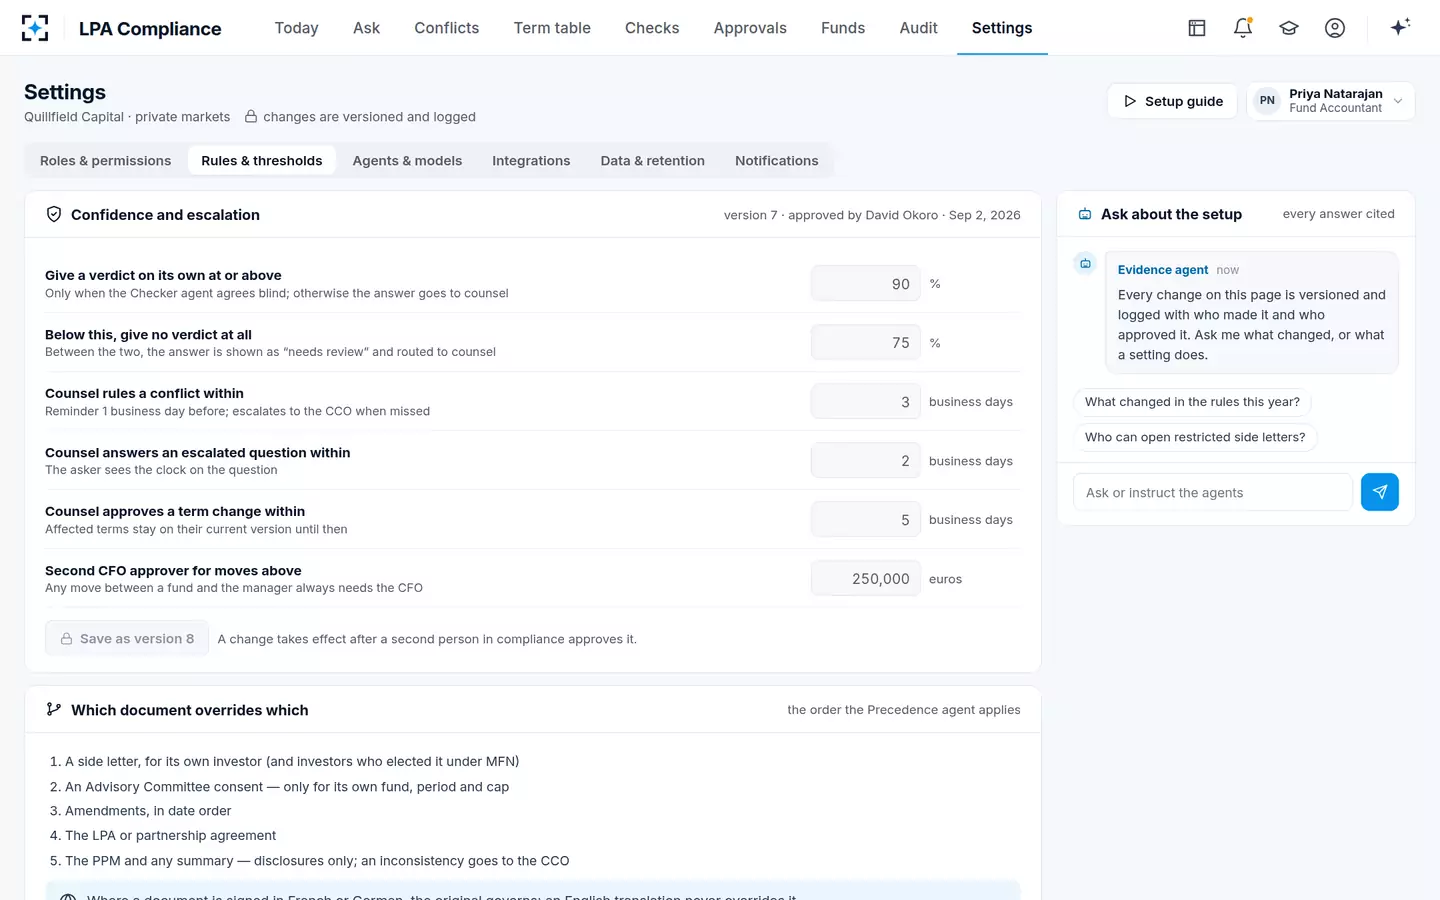This screenshot has height=900, width=1440.
Task: Go to Approvals
Action: point(750,28)
